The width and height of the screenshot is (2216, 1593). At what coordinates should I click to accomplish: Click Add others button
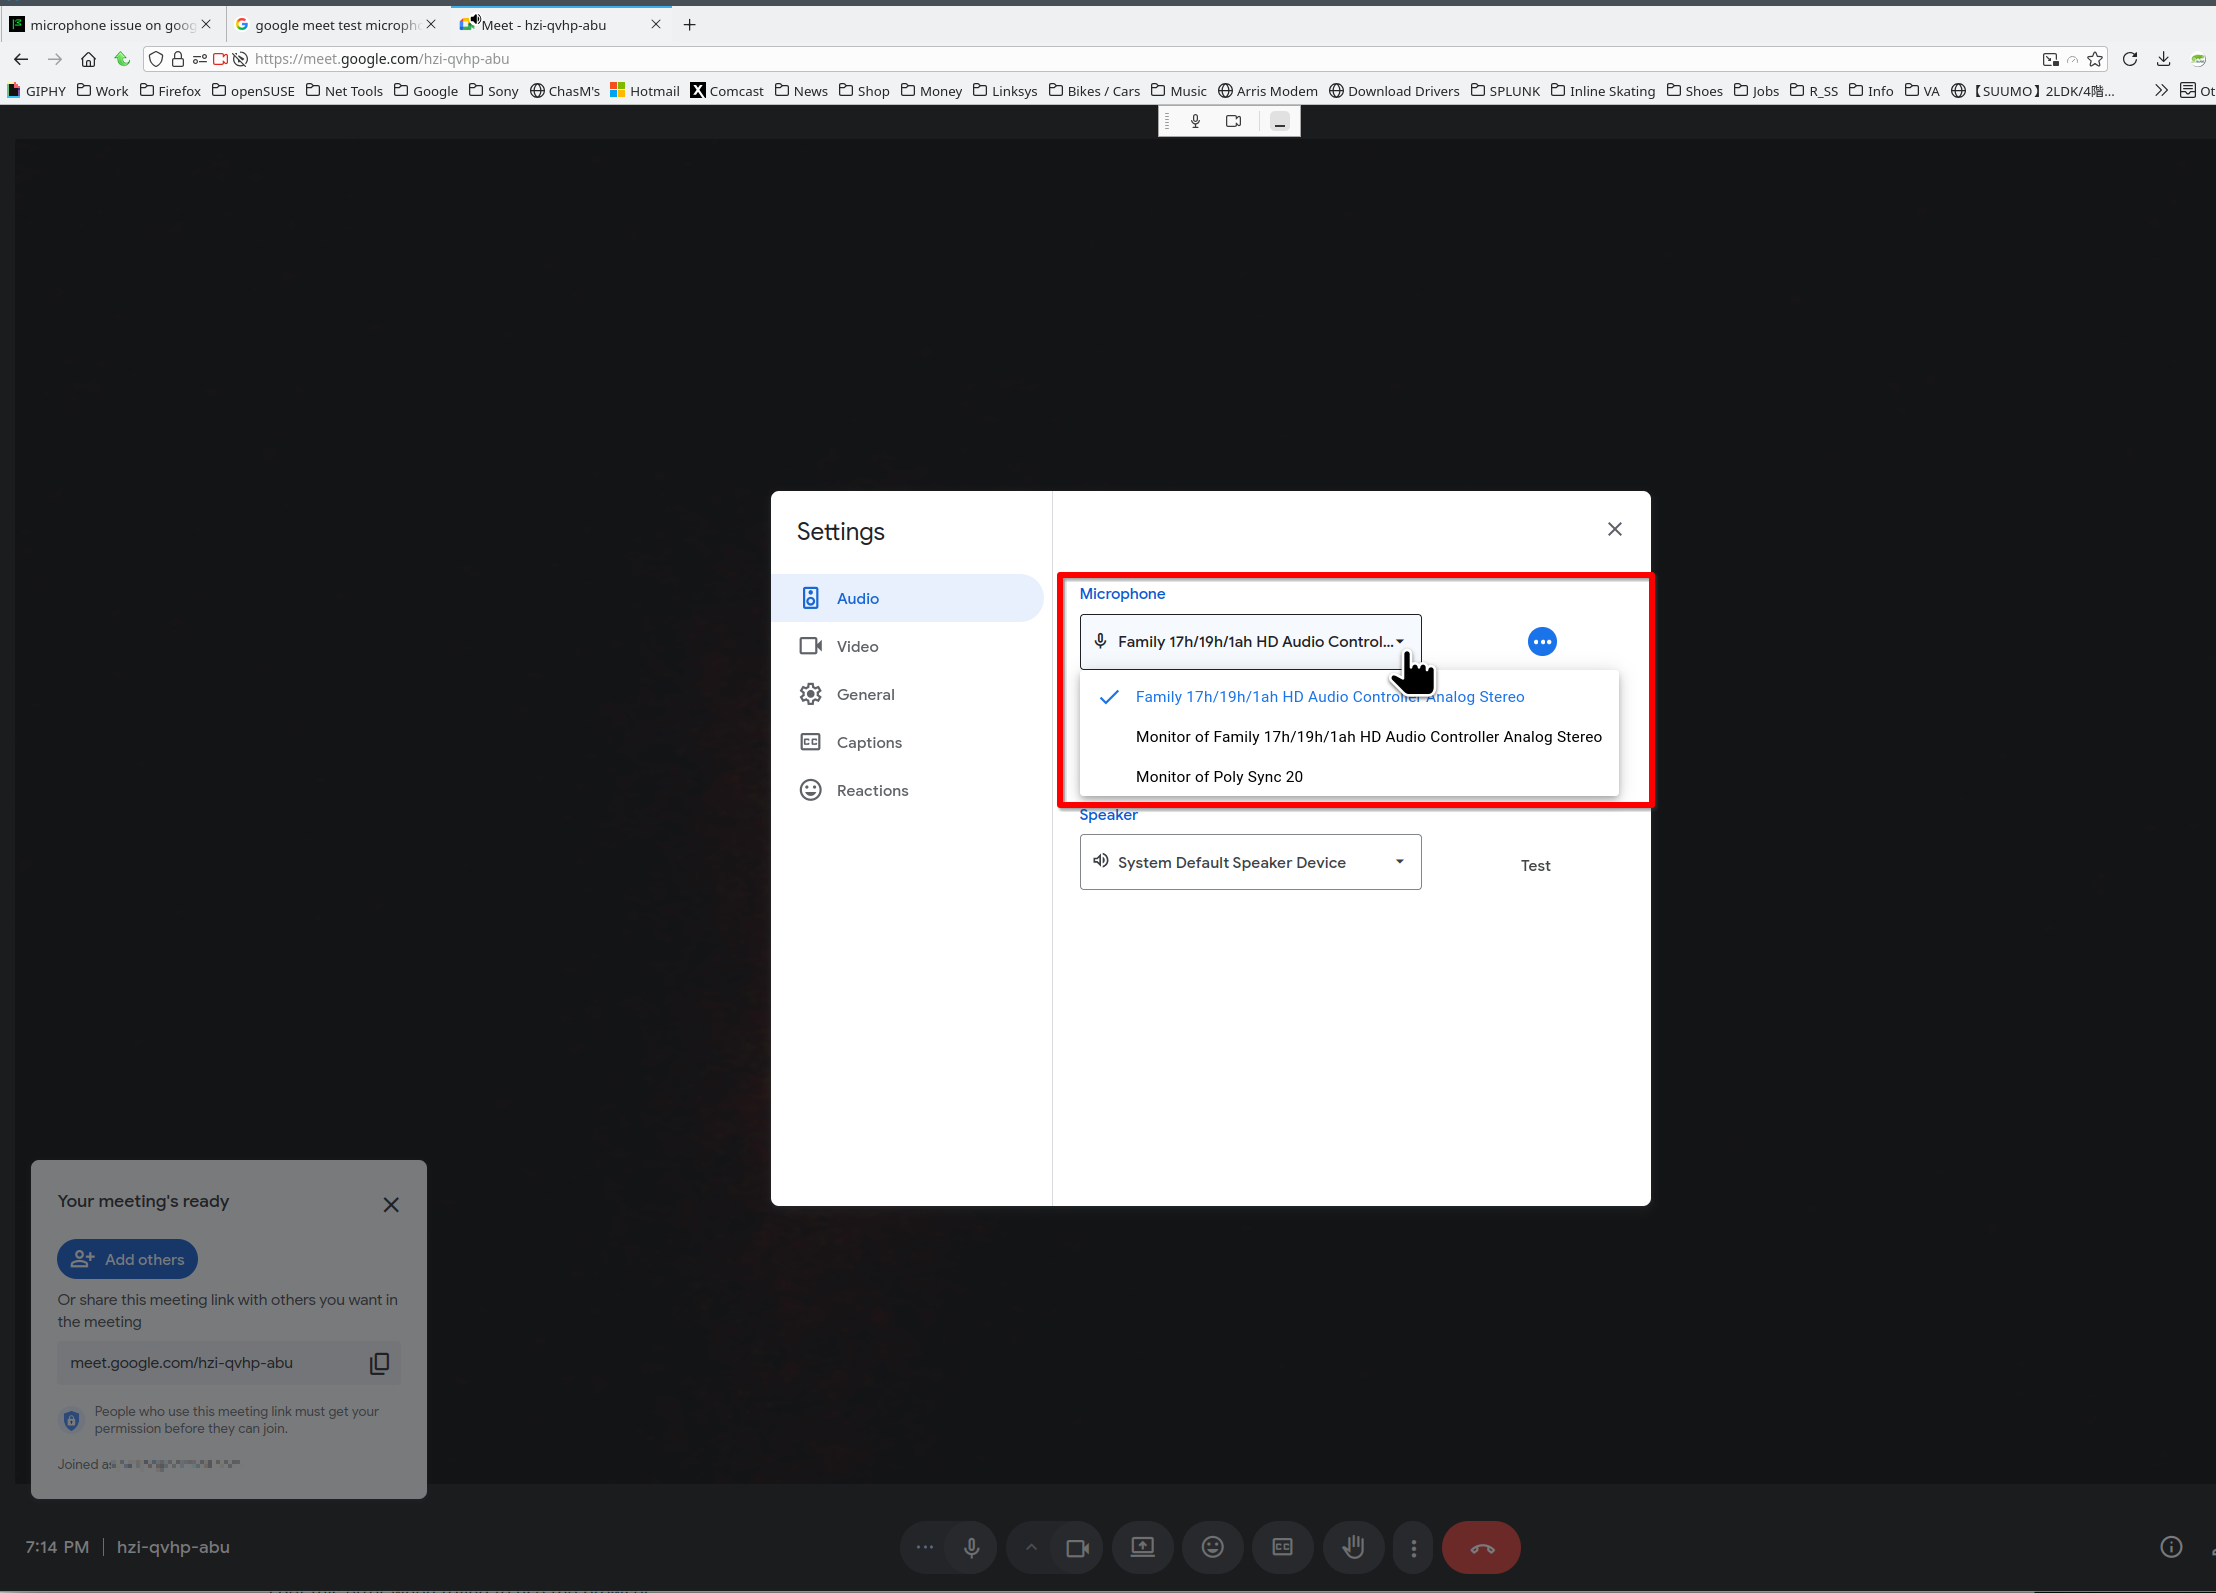pos(128,1260)
